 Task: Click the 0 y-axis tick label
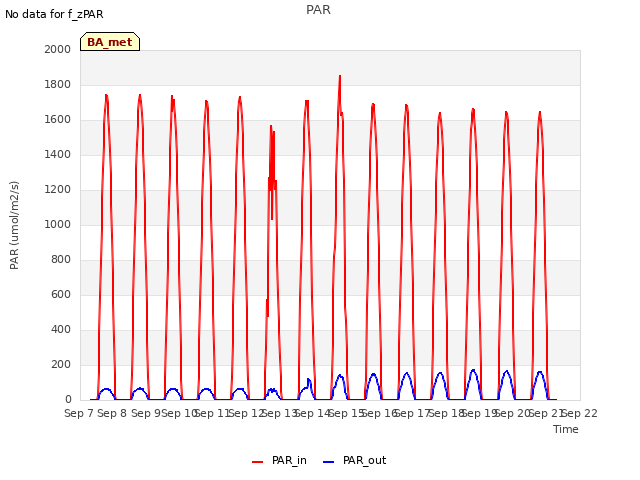[x=68, y=400]
